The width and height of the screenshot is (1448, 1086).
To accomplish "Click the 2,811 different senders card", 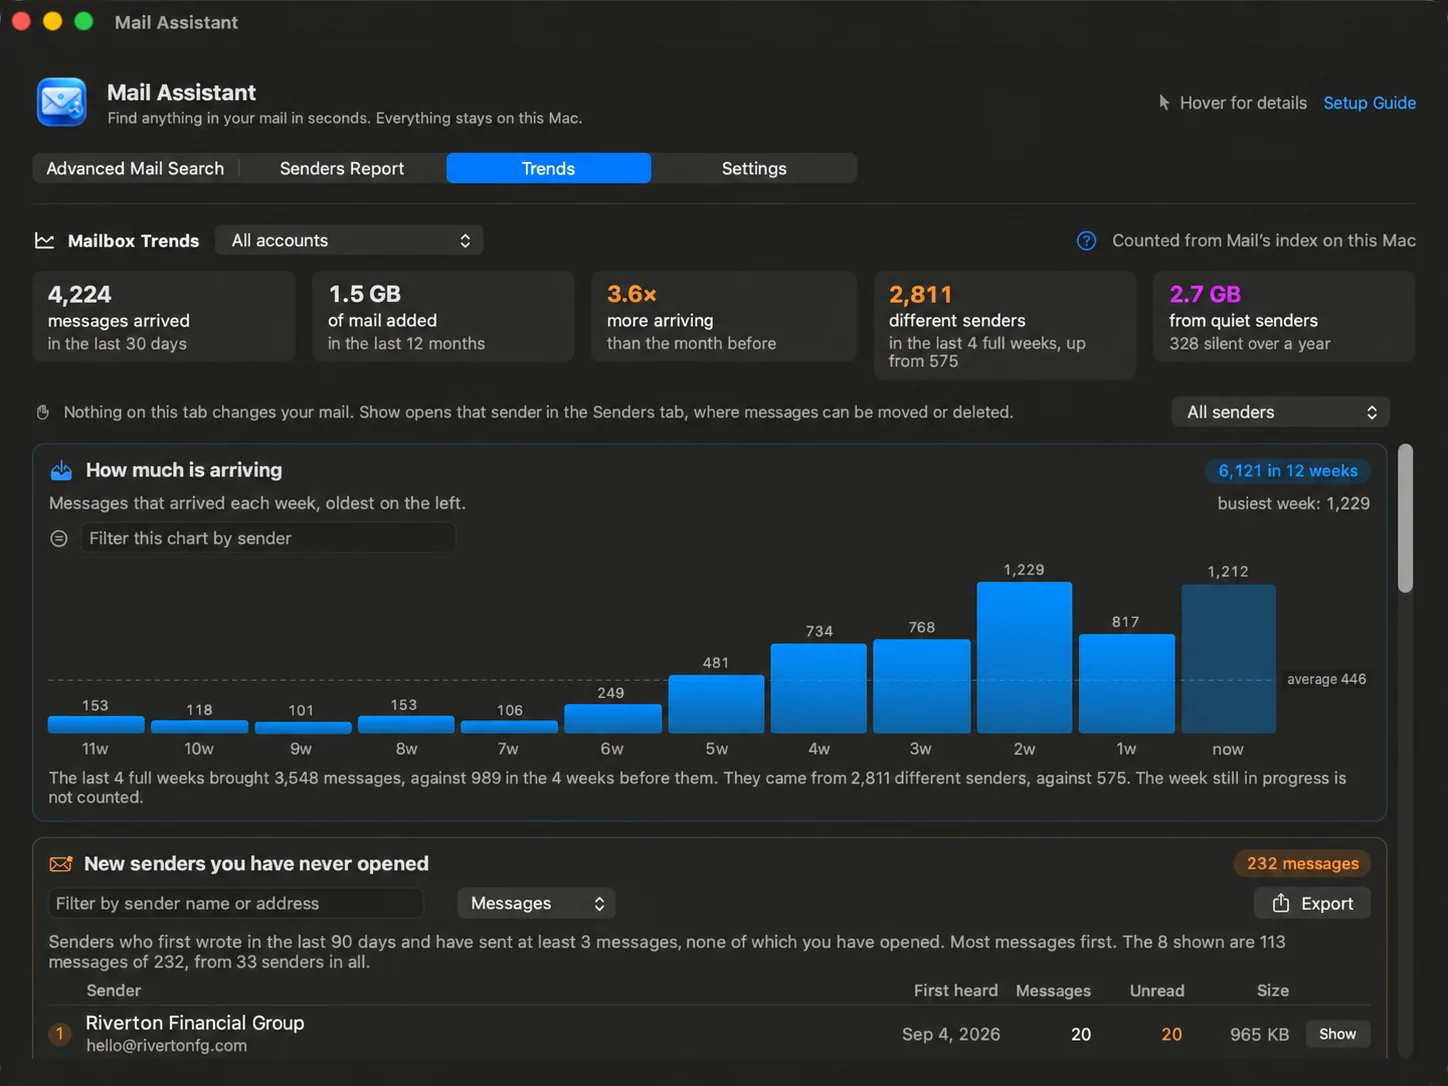I will [x=1005, y=326].
